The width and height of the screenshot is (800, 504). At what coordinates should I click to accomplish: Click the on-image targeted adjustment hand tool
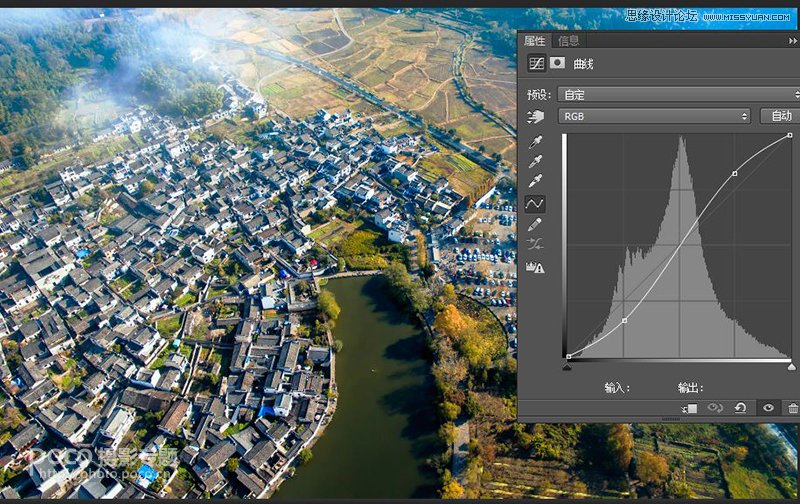[535, 116]
